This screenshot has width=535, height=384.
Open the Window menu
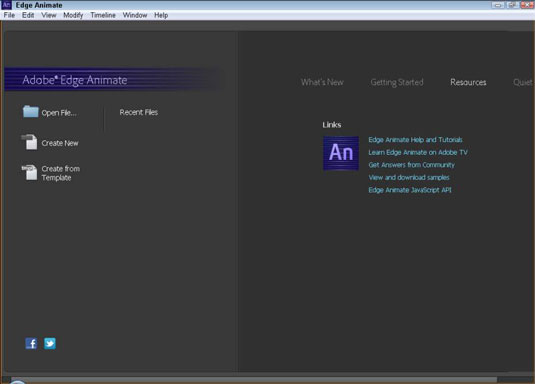(x=135, y=15)
